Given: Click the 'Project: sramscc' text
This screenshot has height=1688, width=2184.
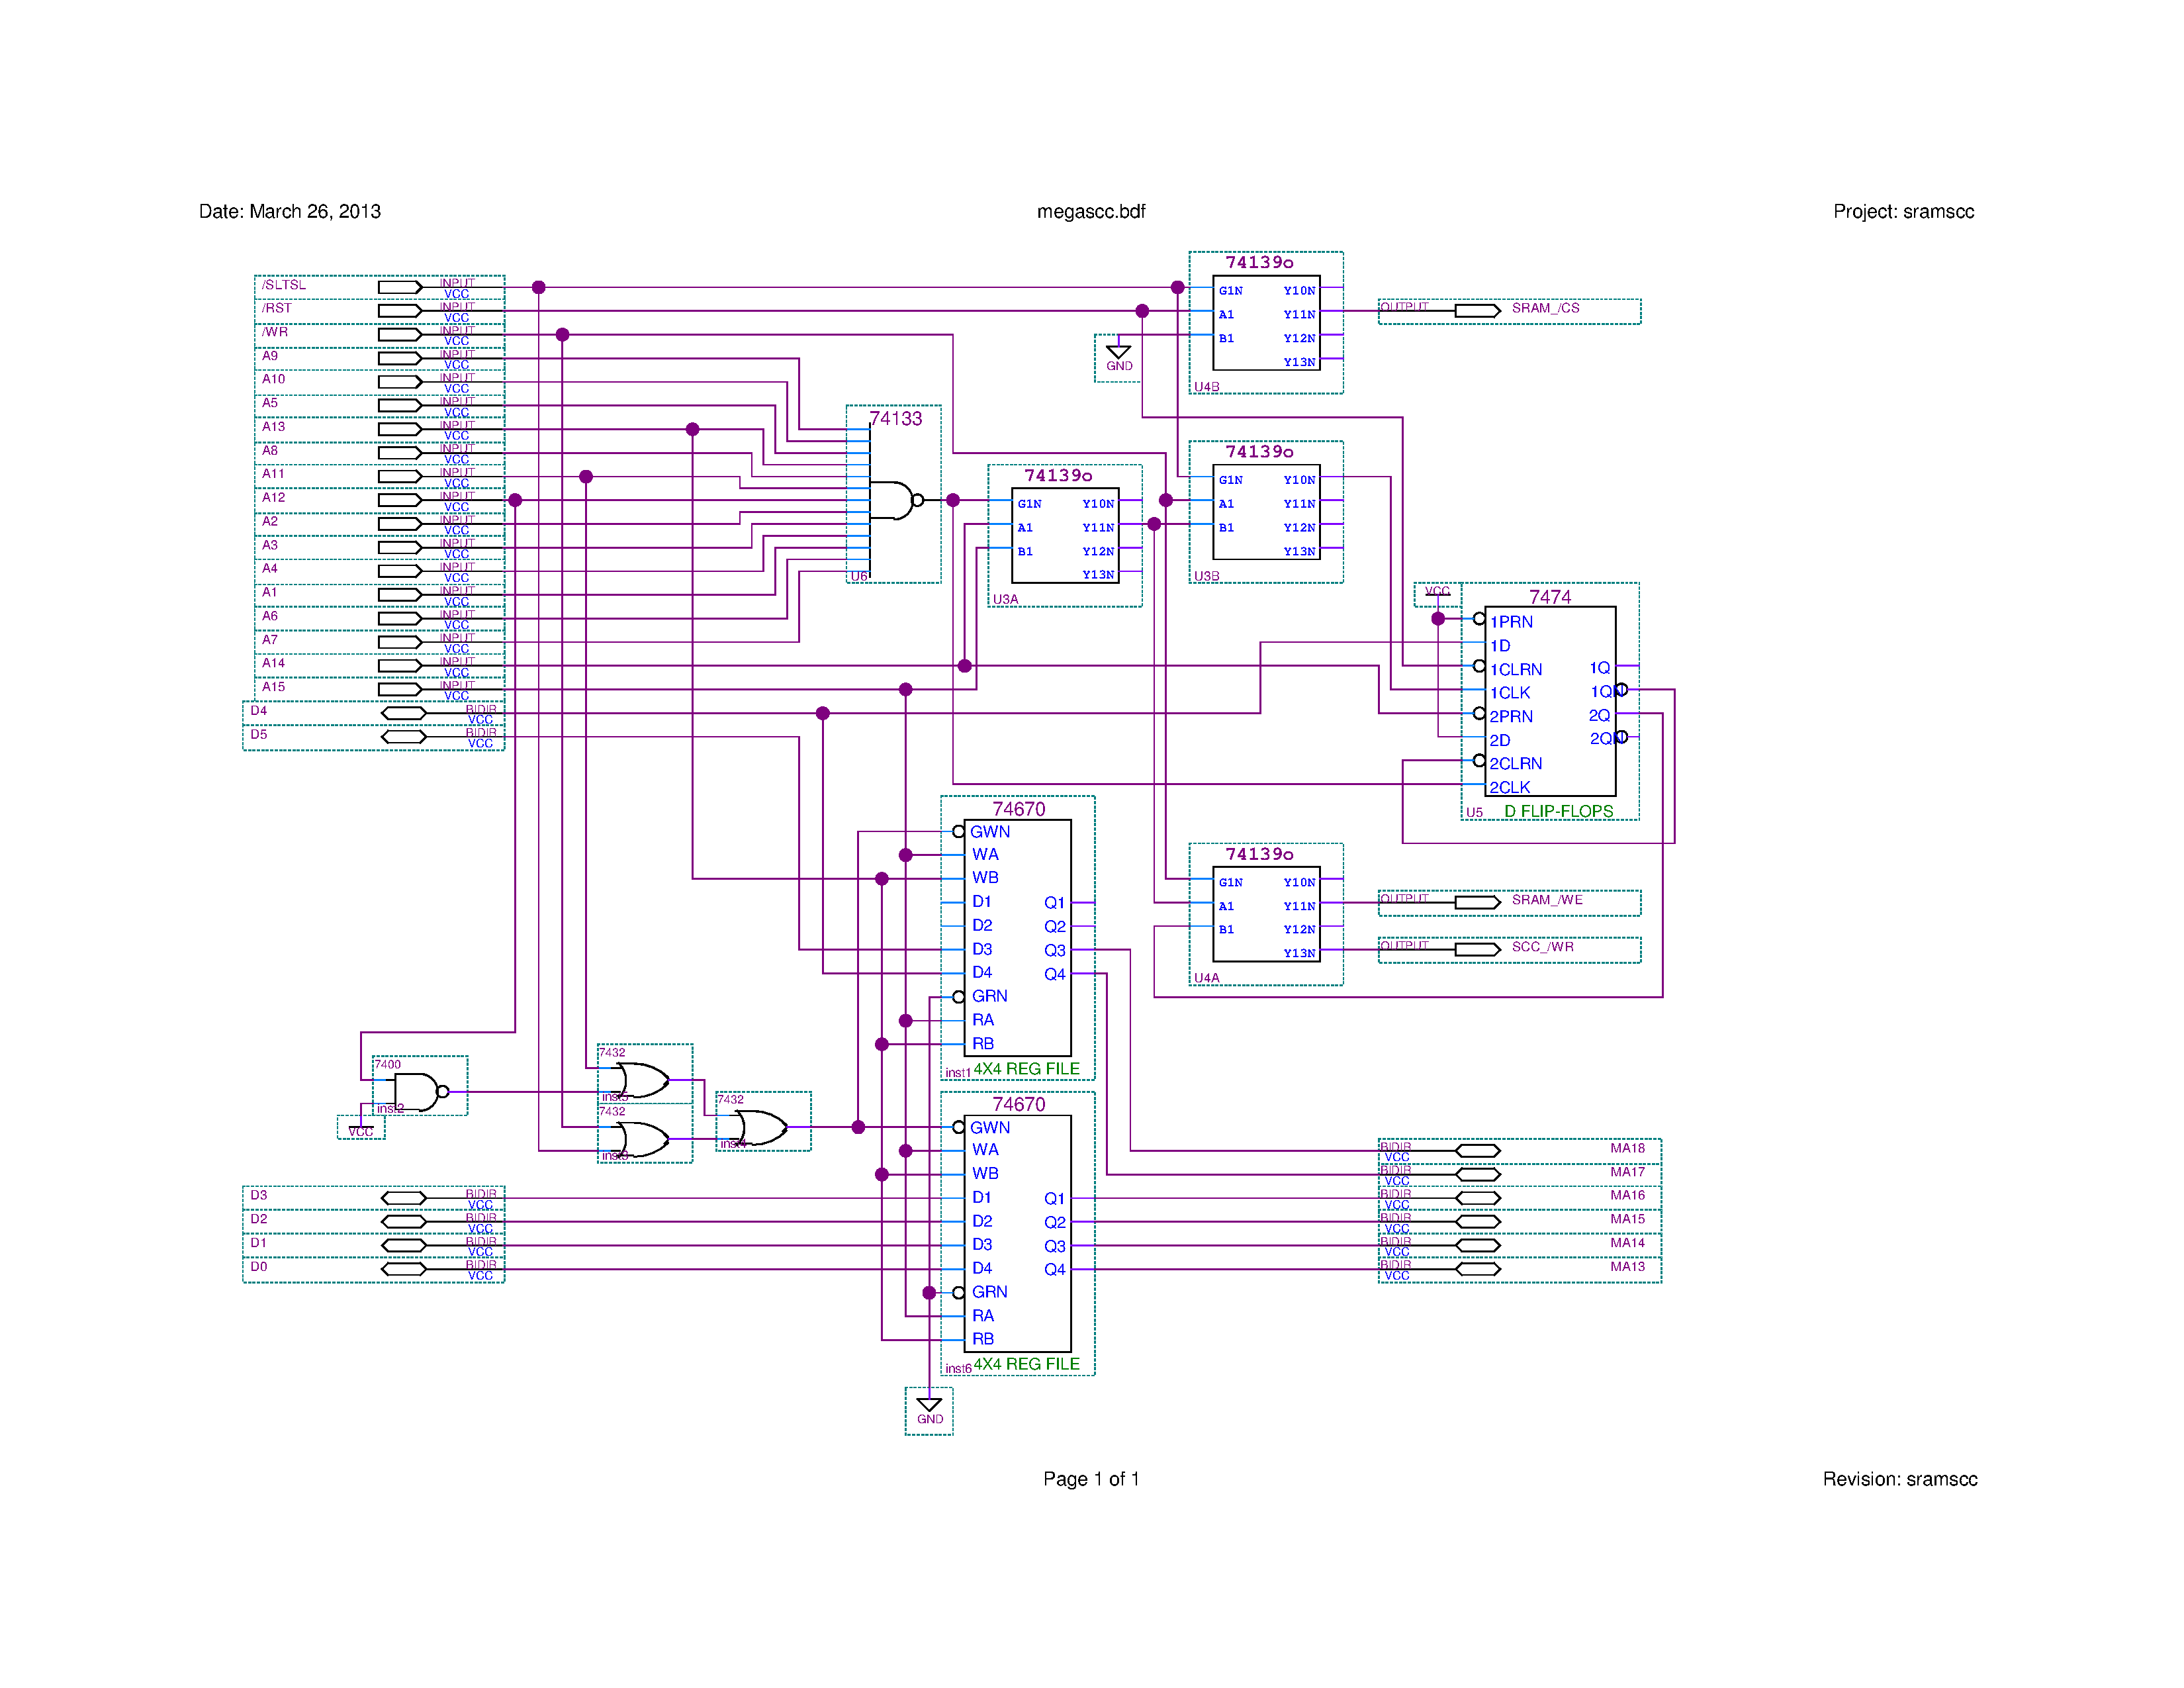Looking at the screenshot, I should click(1903, 212).
